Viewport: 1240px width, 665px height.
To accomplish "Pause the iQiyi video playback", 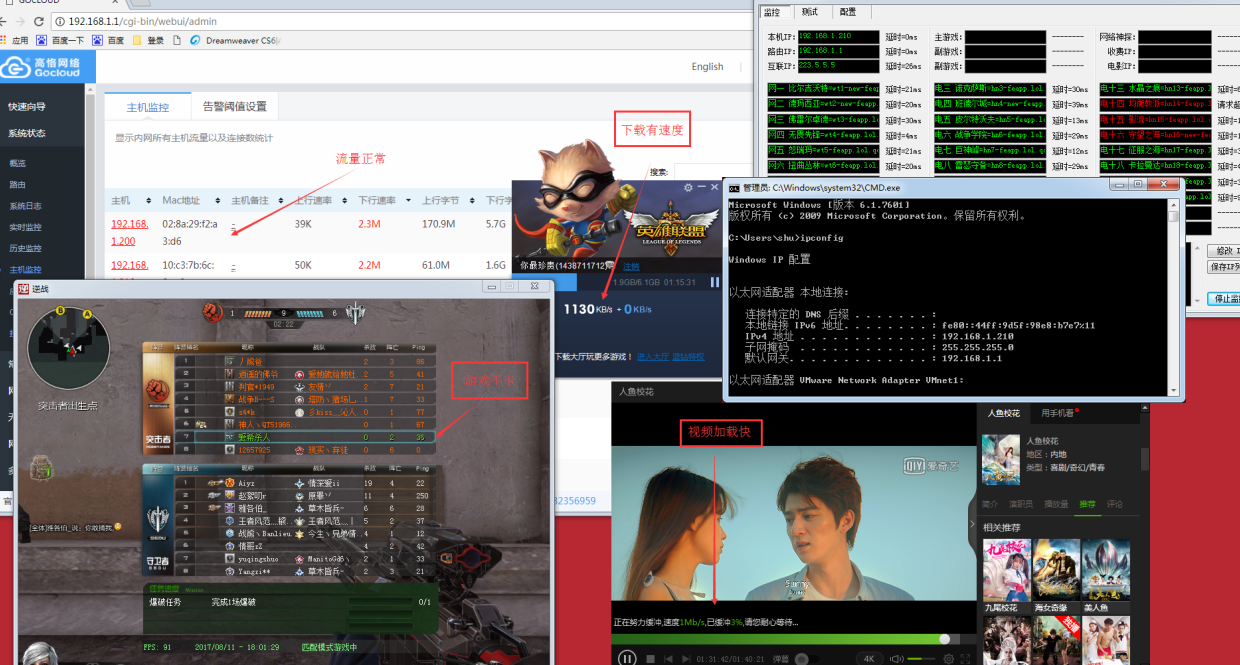I will point(627,658).
